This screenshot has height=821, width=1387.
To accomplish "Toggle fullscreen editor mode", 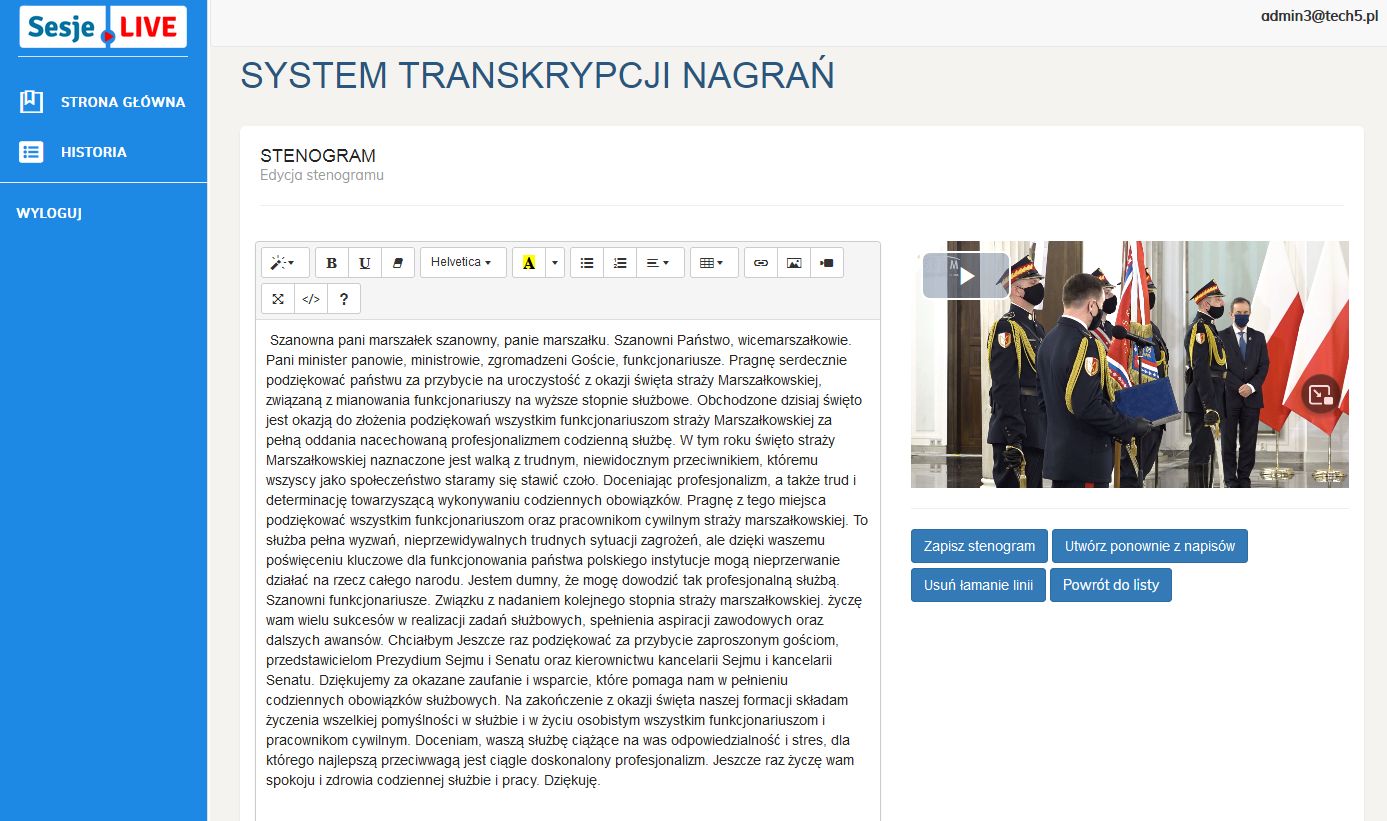I will coord(278,299).
